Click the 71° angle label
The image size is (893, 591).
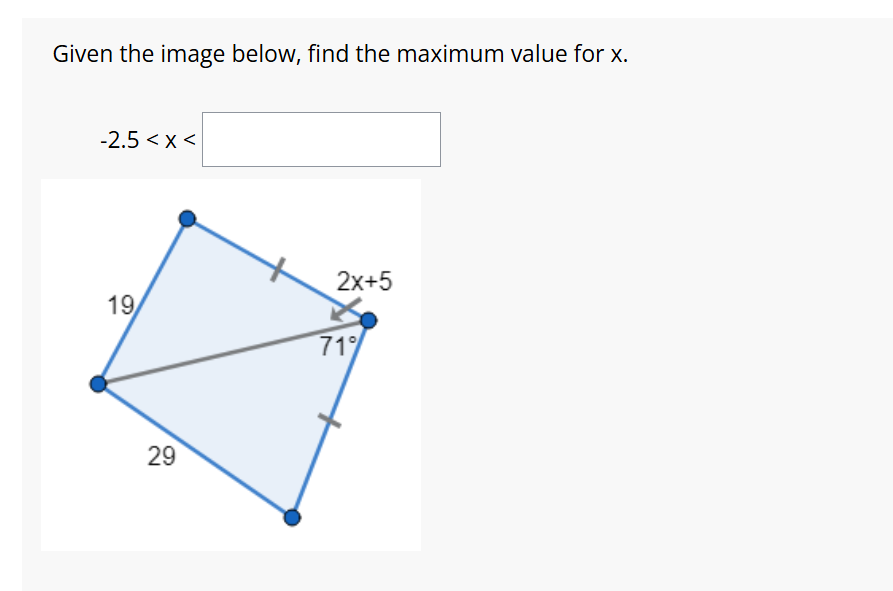337,347
